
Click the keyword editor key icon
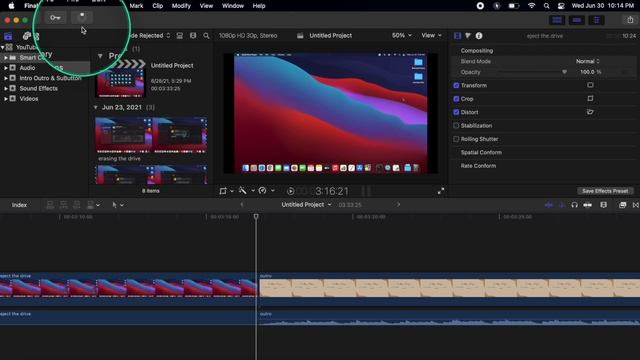click(x=55, y=18)
